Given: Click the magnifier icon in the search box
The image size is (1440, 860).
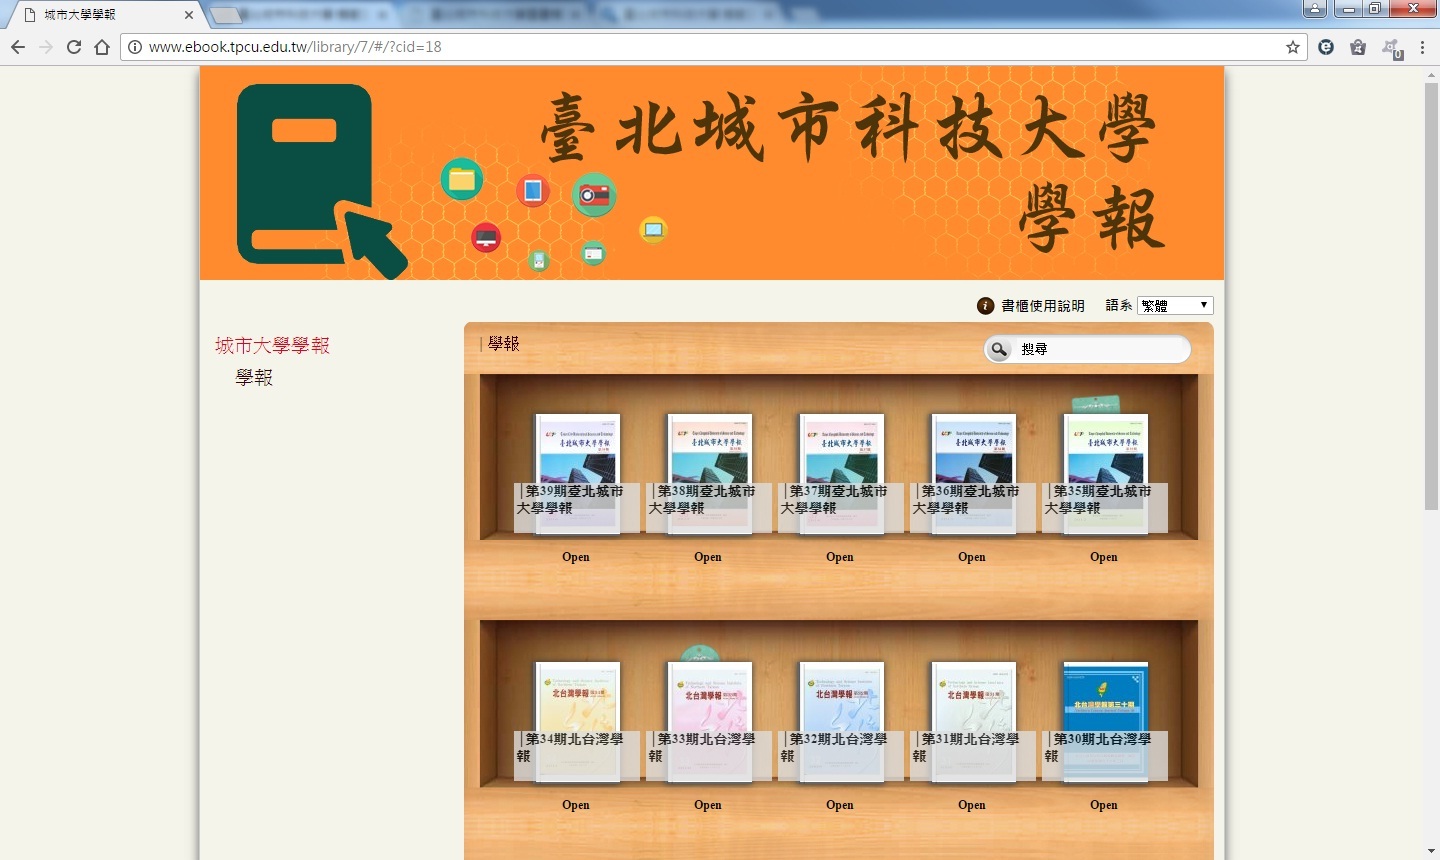Looking at the screenshot, I should point(999,349).
